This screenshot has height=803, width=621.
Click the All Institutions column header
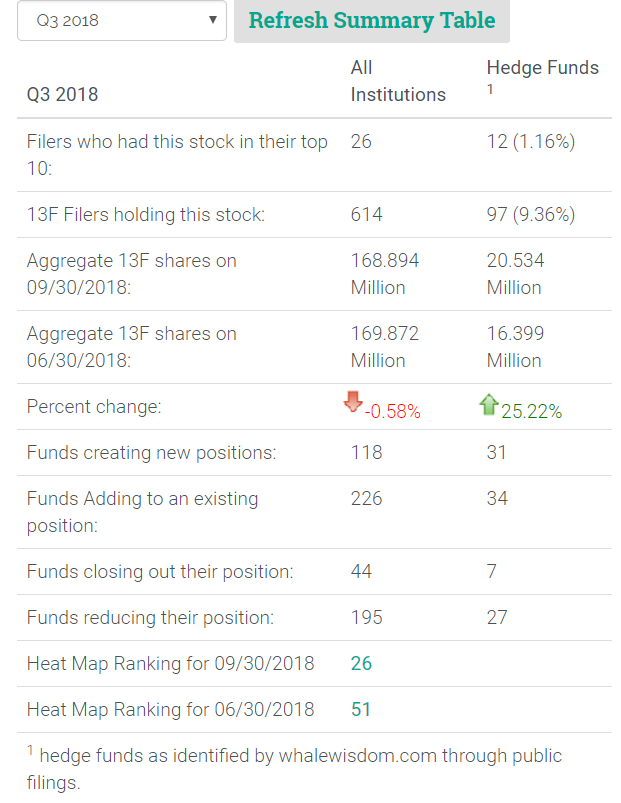(398, 81)
